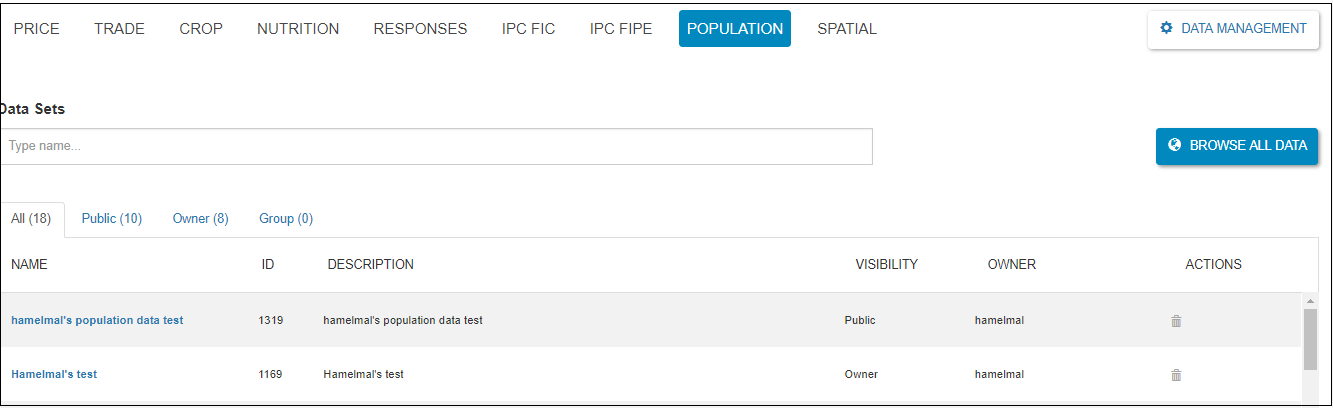Open the RESPONSES tab
The image size is (1333, 408).
[x=420, y=29]
